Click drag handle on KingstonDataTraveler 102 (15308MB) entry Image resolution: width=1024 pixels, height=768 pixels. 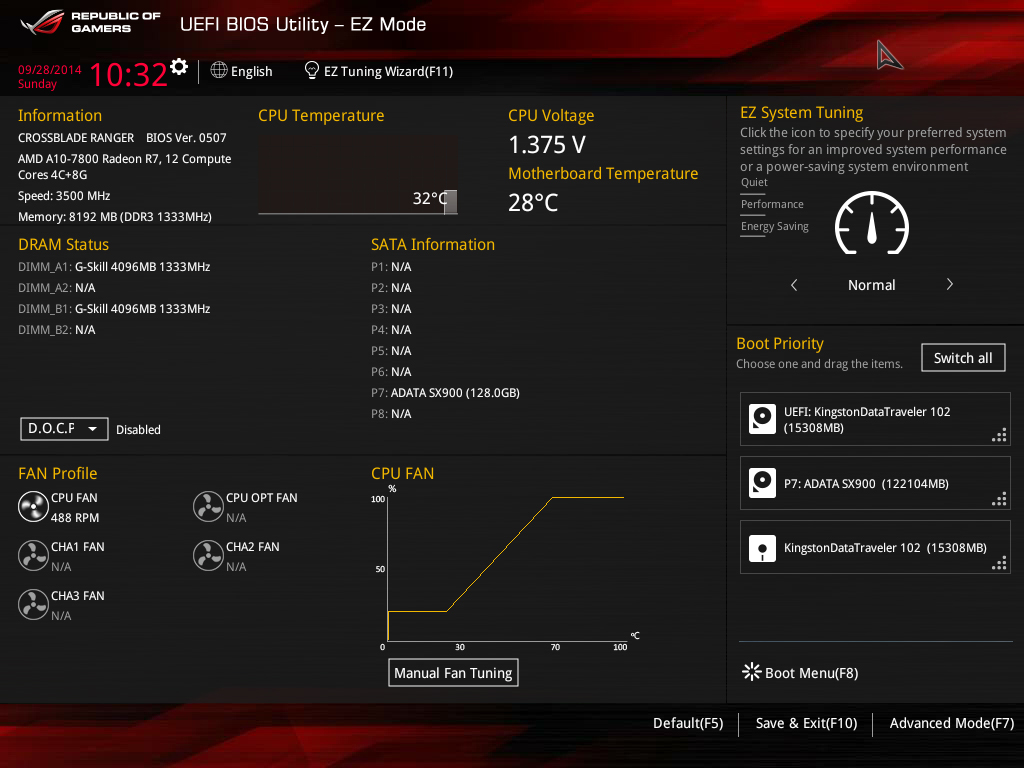coord(999,564)
